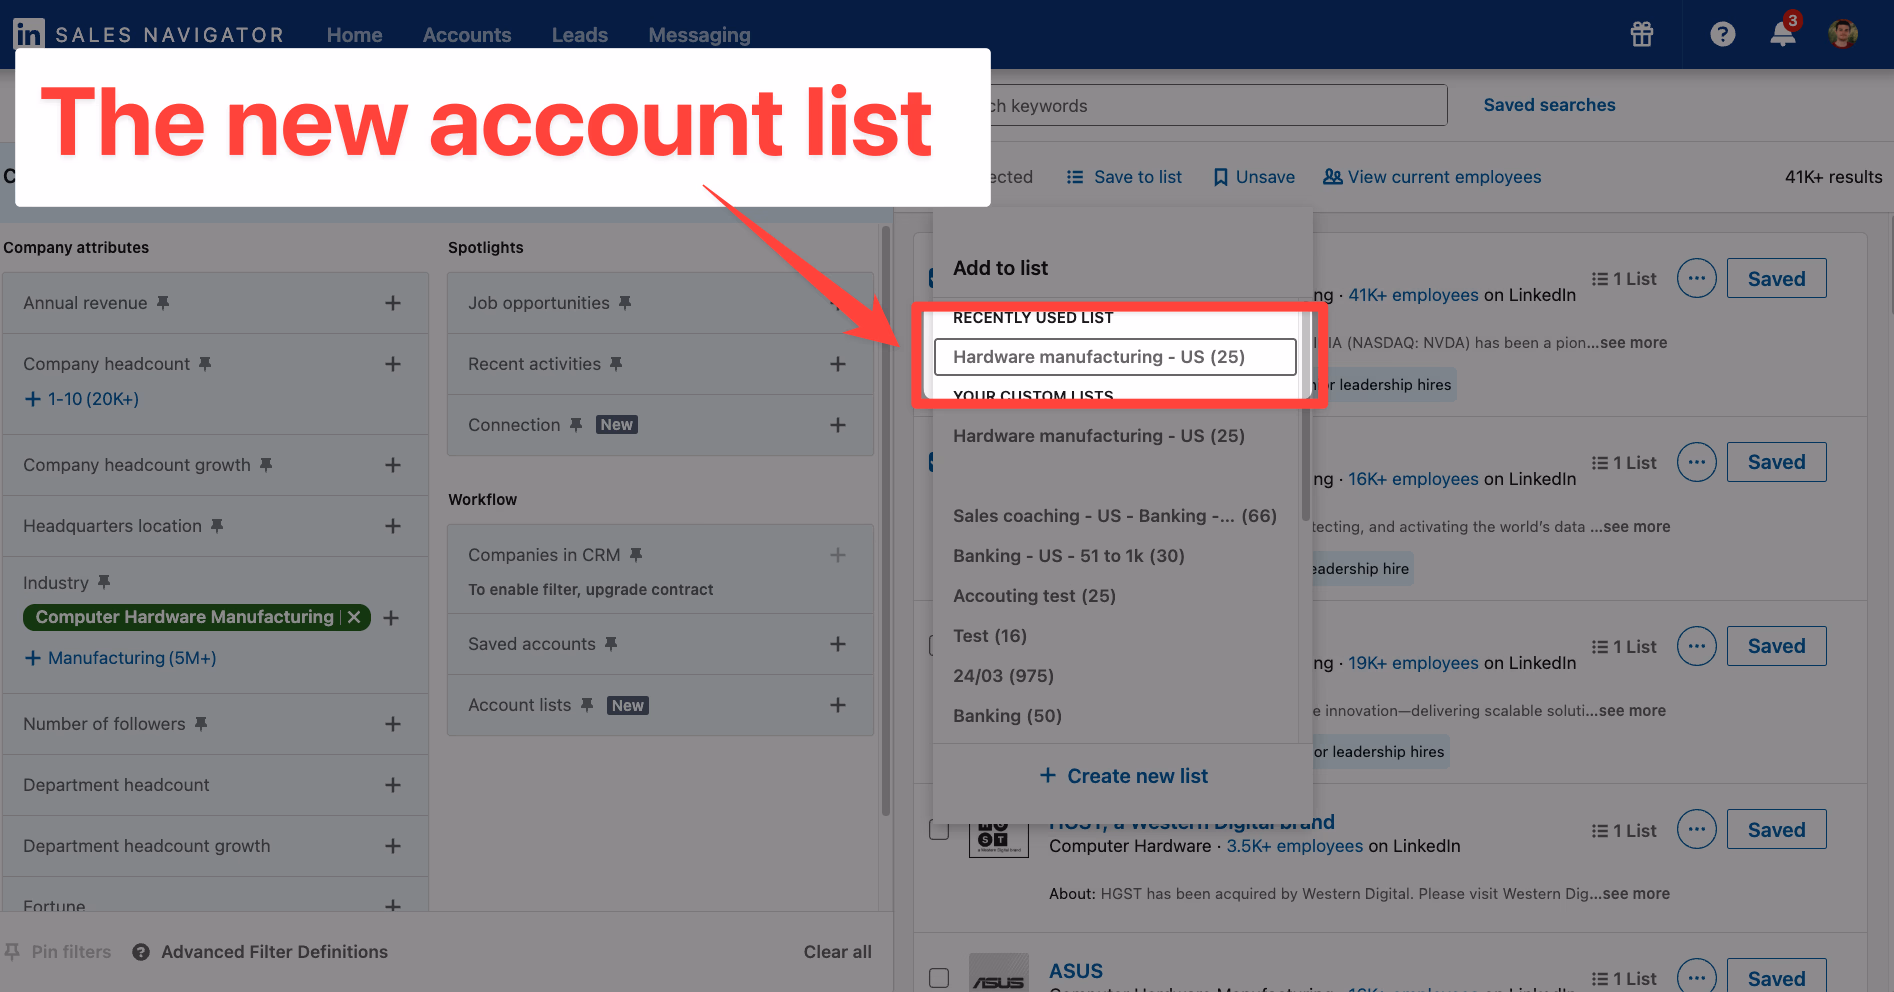Open 3.5K+ employees link for HGST
The height and width of the screenshot is (992, 1894).
(1295, 846)
